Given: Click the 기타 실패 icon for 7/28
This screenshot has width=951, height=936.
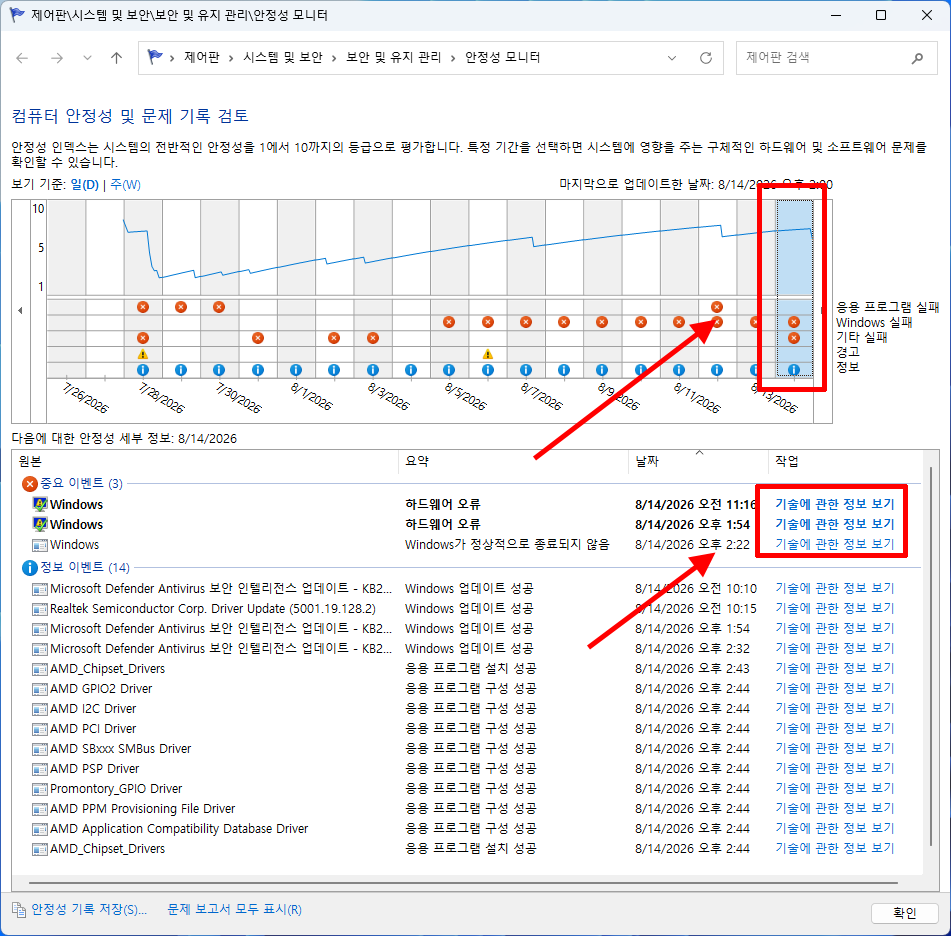Looking at the screenshot, I should click(143, 338).
